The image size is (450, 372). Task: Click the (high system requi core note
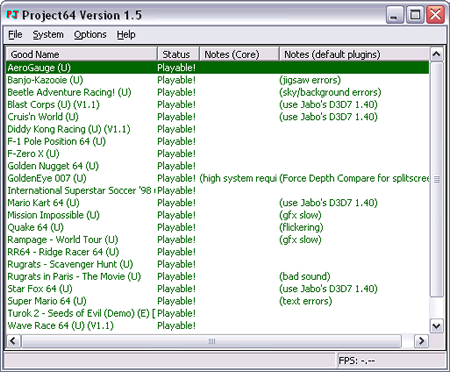click(x=238, y=178)
